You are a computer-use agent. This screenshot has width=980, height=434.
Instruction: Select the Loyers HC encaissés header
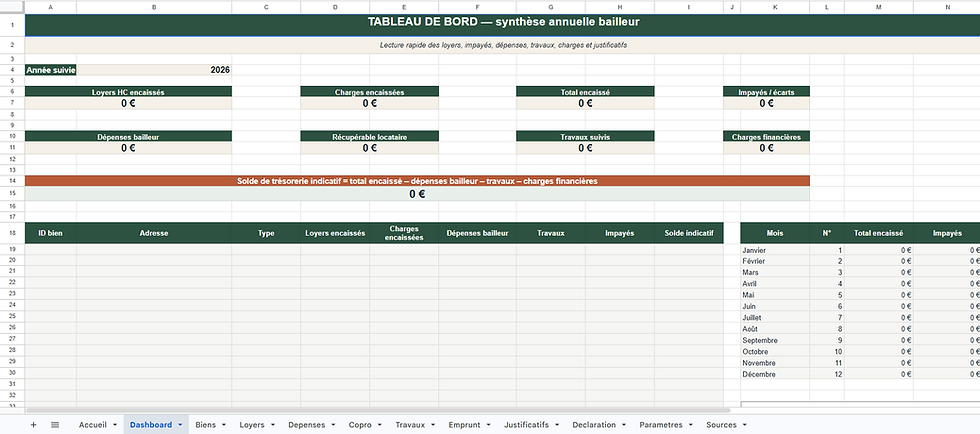pyautogui.click(x=128, y=92)
